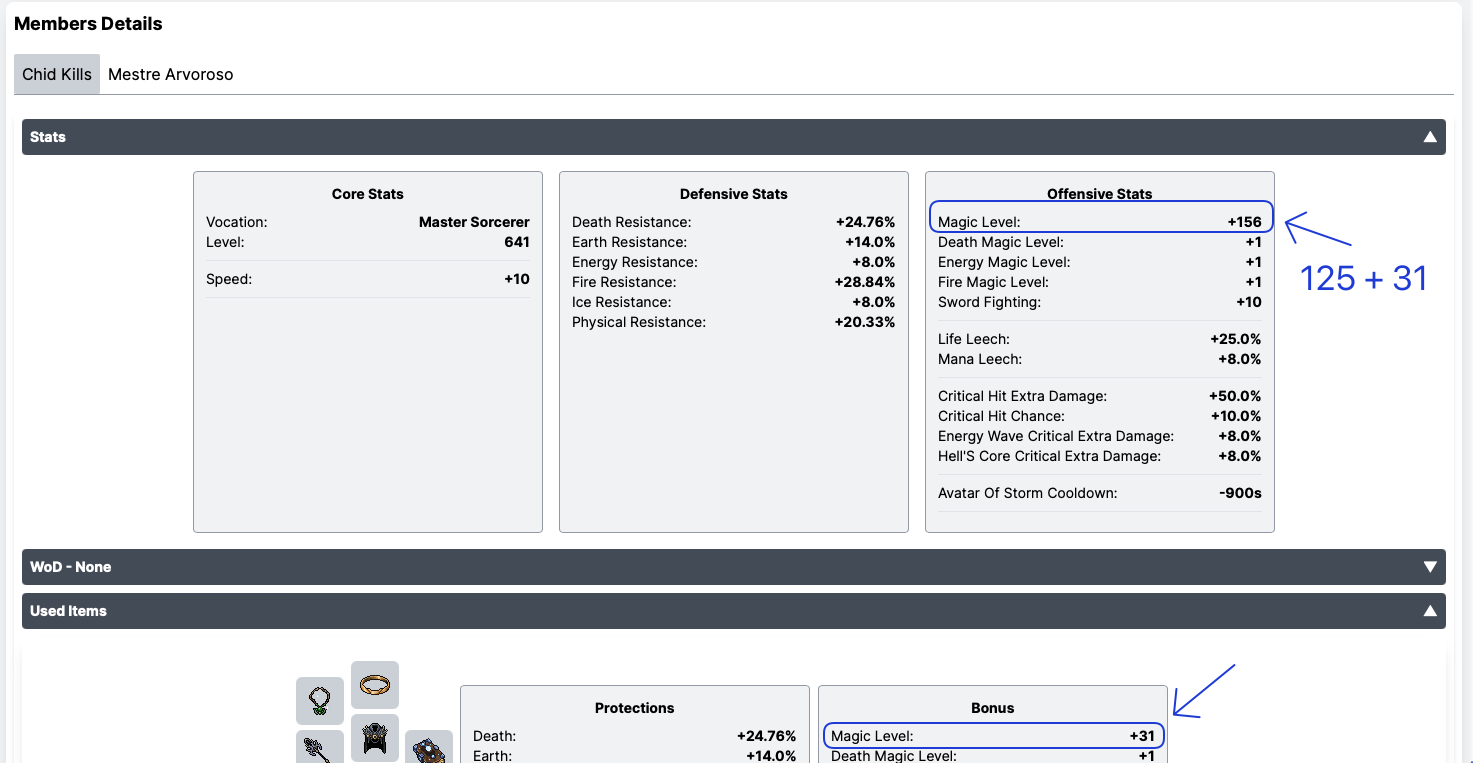
Task: Click the Members Details heading
Action: (x=88, y=24)
